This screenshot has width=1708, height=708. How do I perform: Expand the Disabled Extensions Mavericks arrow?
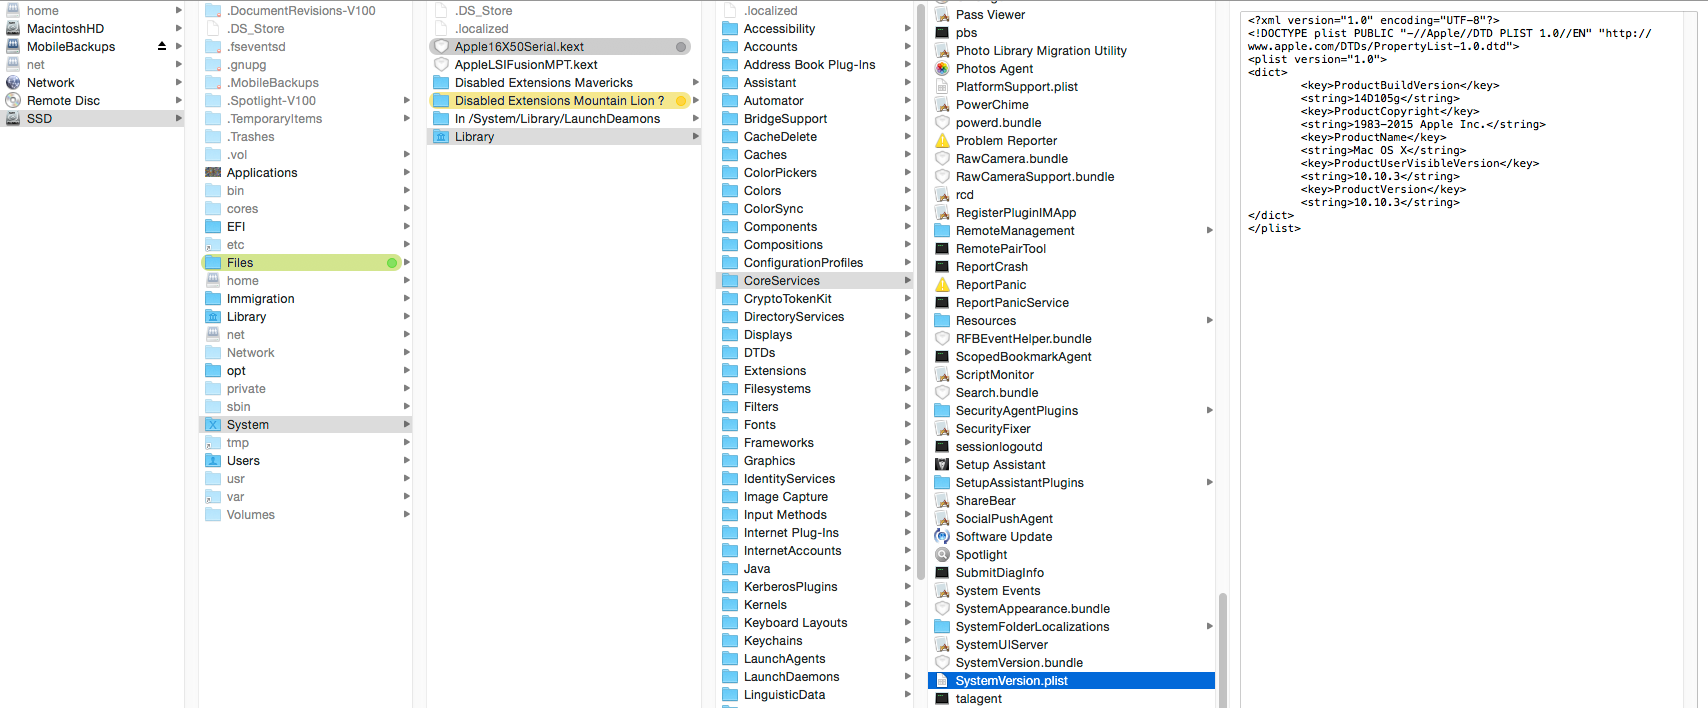pyautogui.click(x=695, y=83)
